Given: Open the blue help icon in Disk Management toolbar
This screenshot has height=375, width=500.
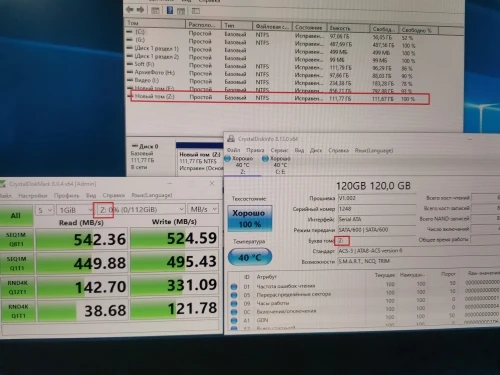Looking at the screenshot, I should [170, 10].
